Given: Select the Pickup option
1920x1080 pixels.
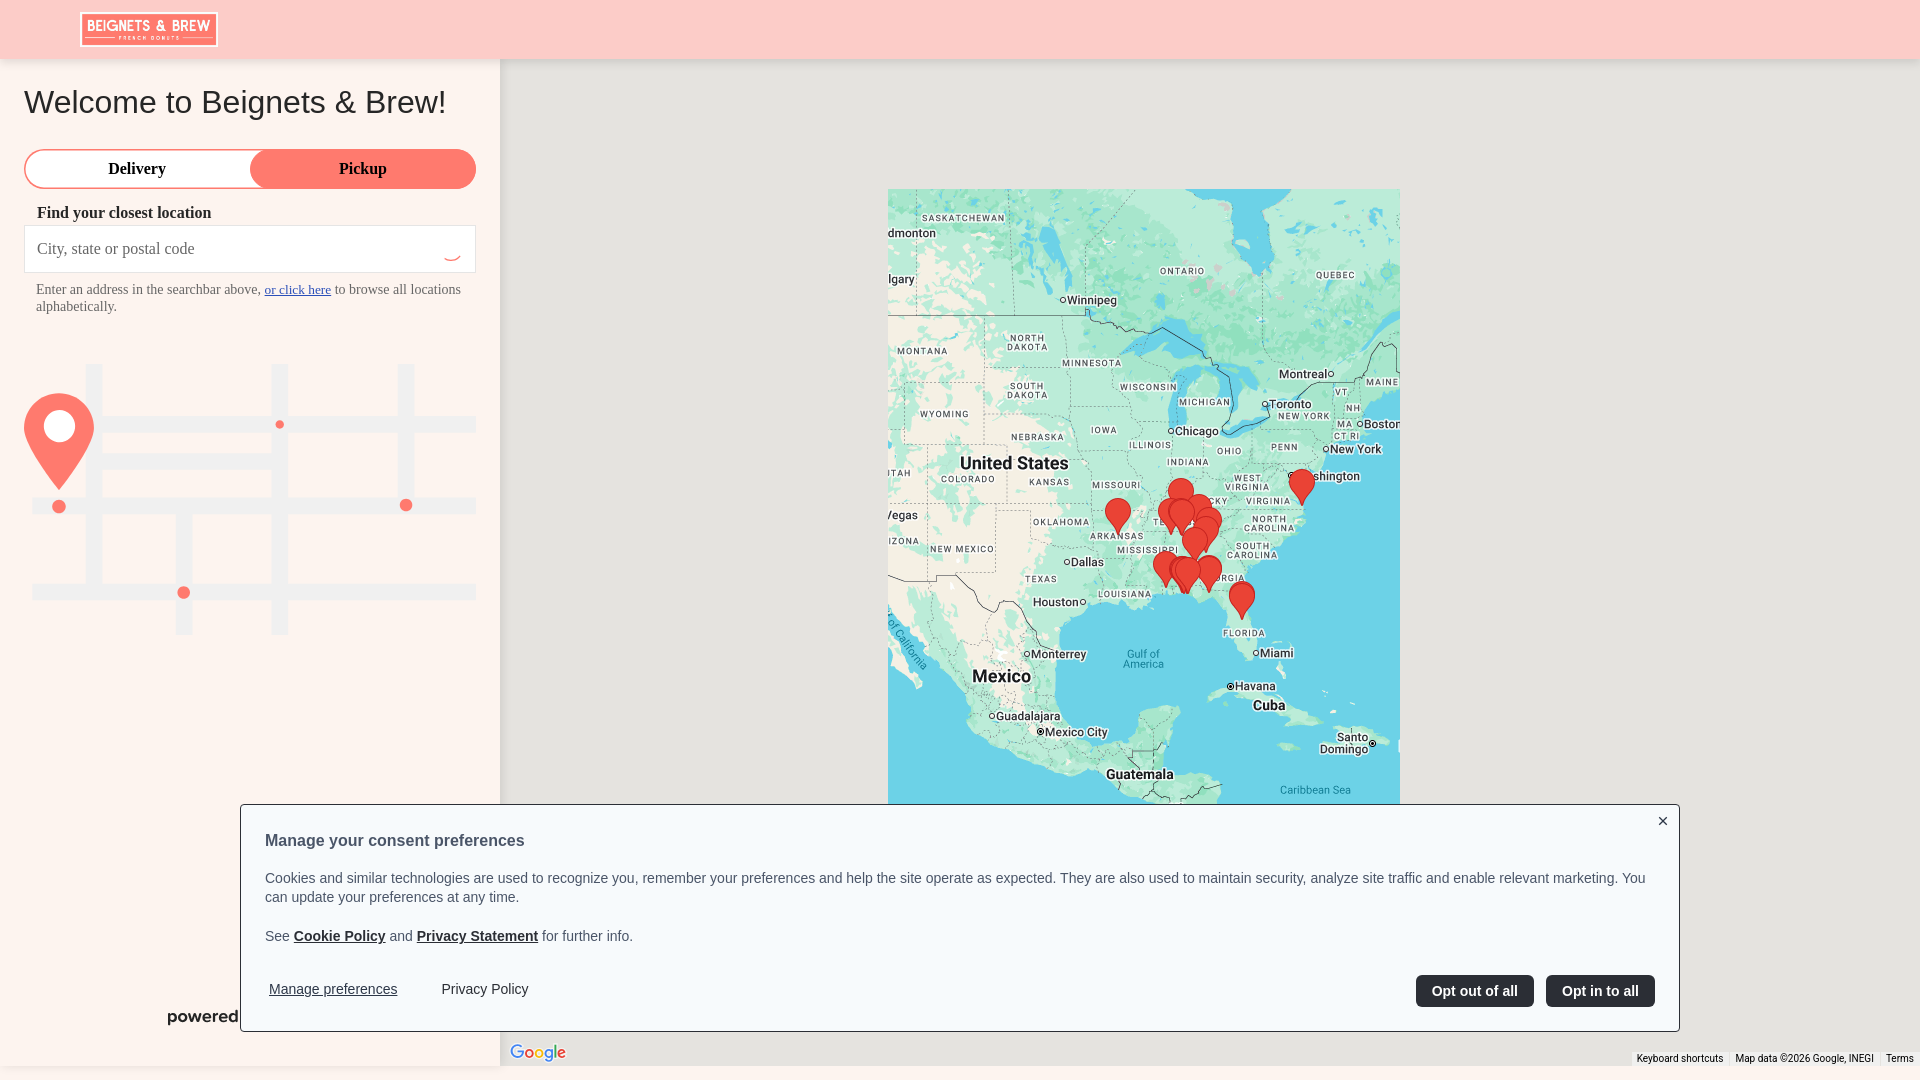Looking at the screenshot, I should (x=363, y=169).
